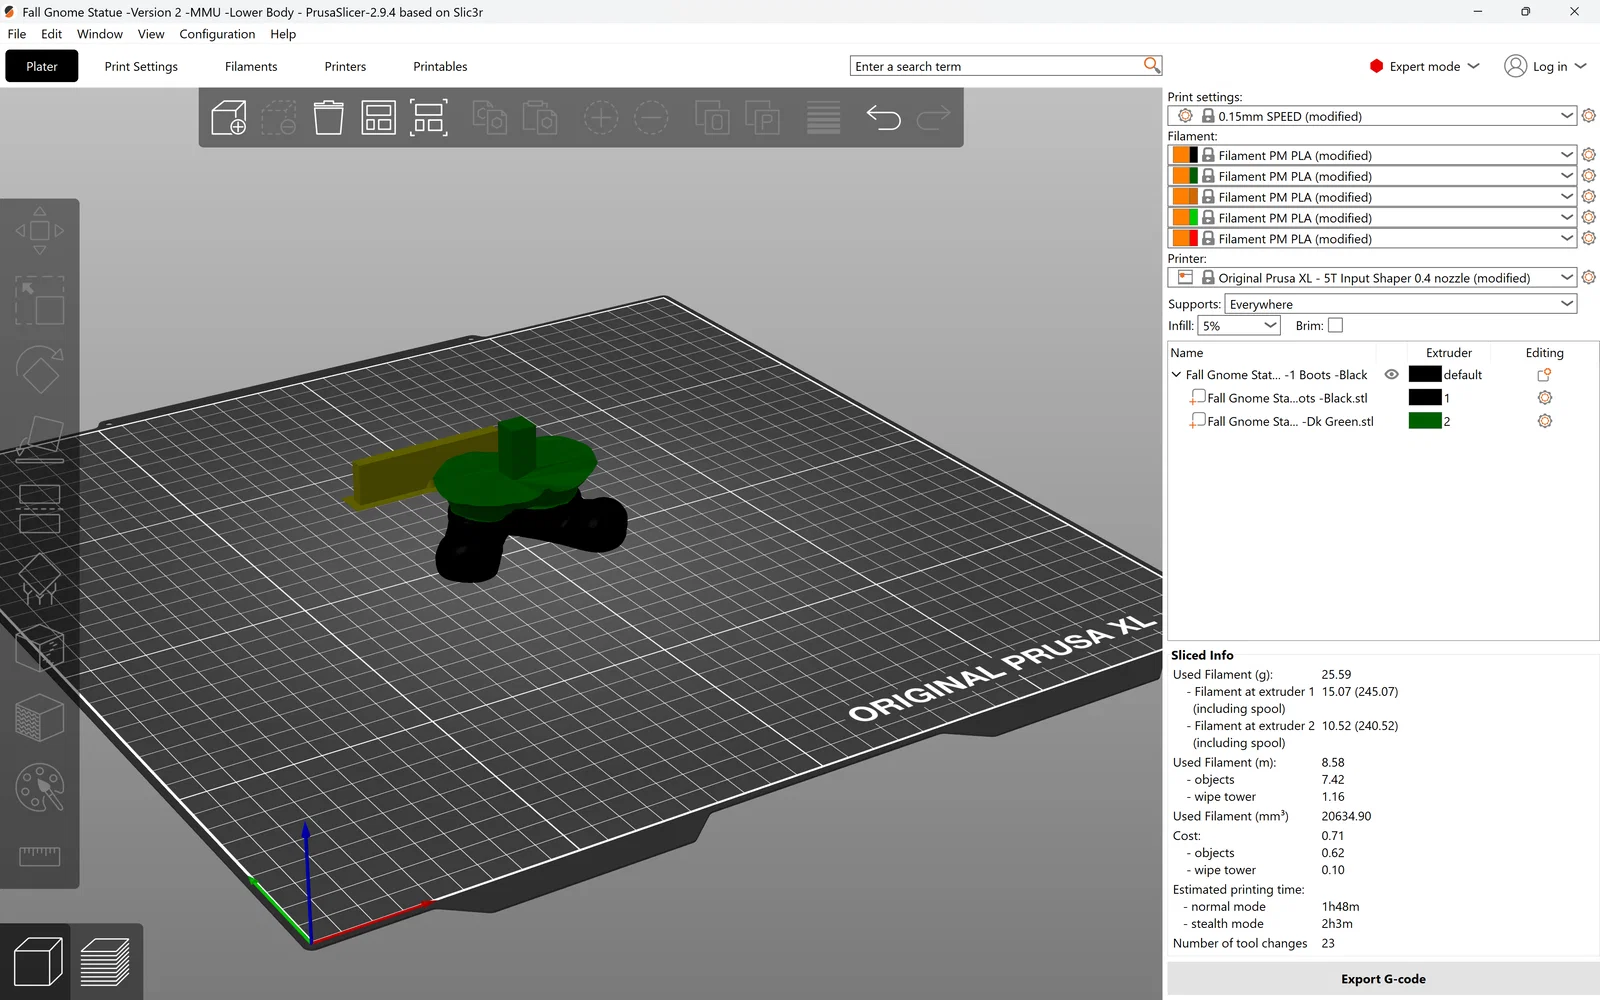1600x1000 pixels.
Task: Click the search magnifier icon
Action: tap(1152, 65)
